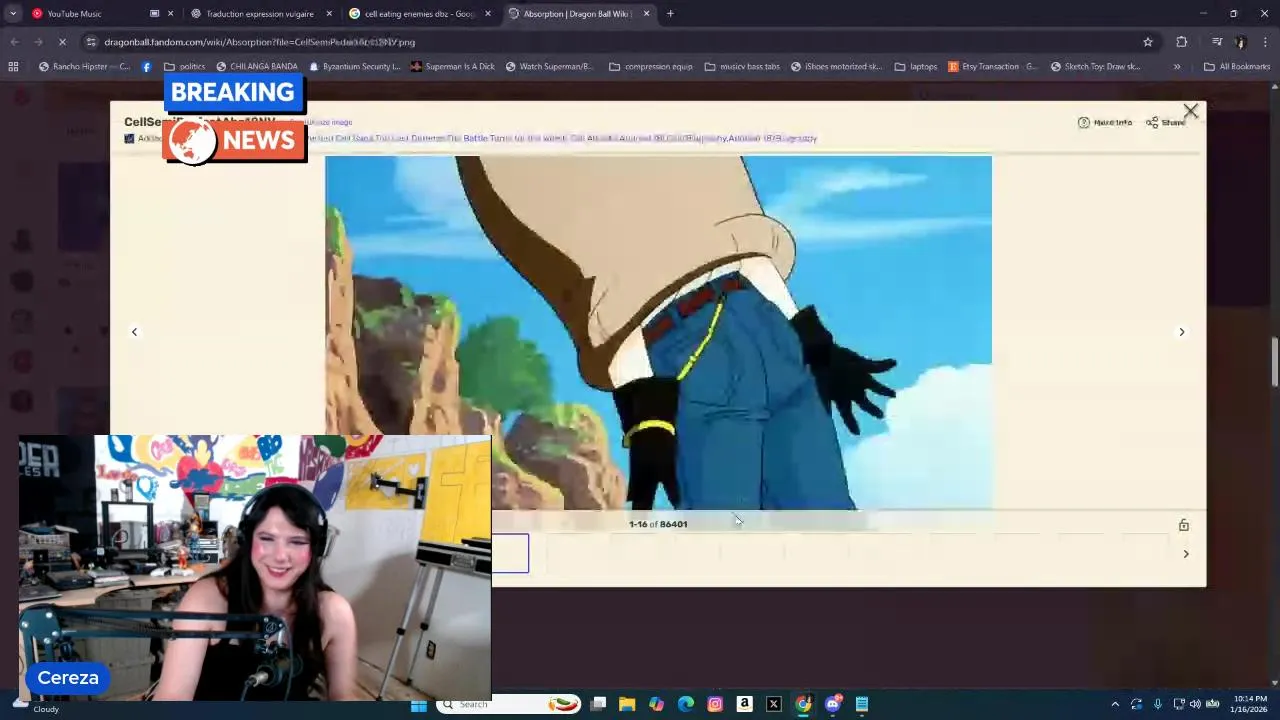Open the bookmarks bar apps grid
The width and height of the screenshot is (1280, 720).
click(13, 67)
